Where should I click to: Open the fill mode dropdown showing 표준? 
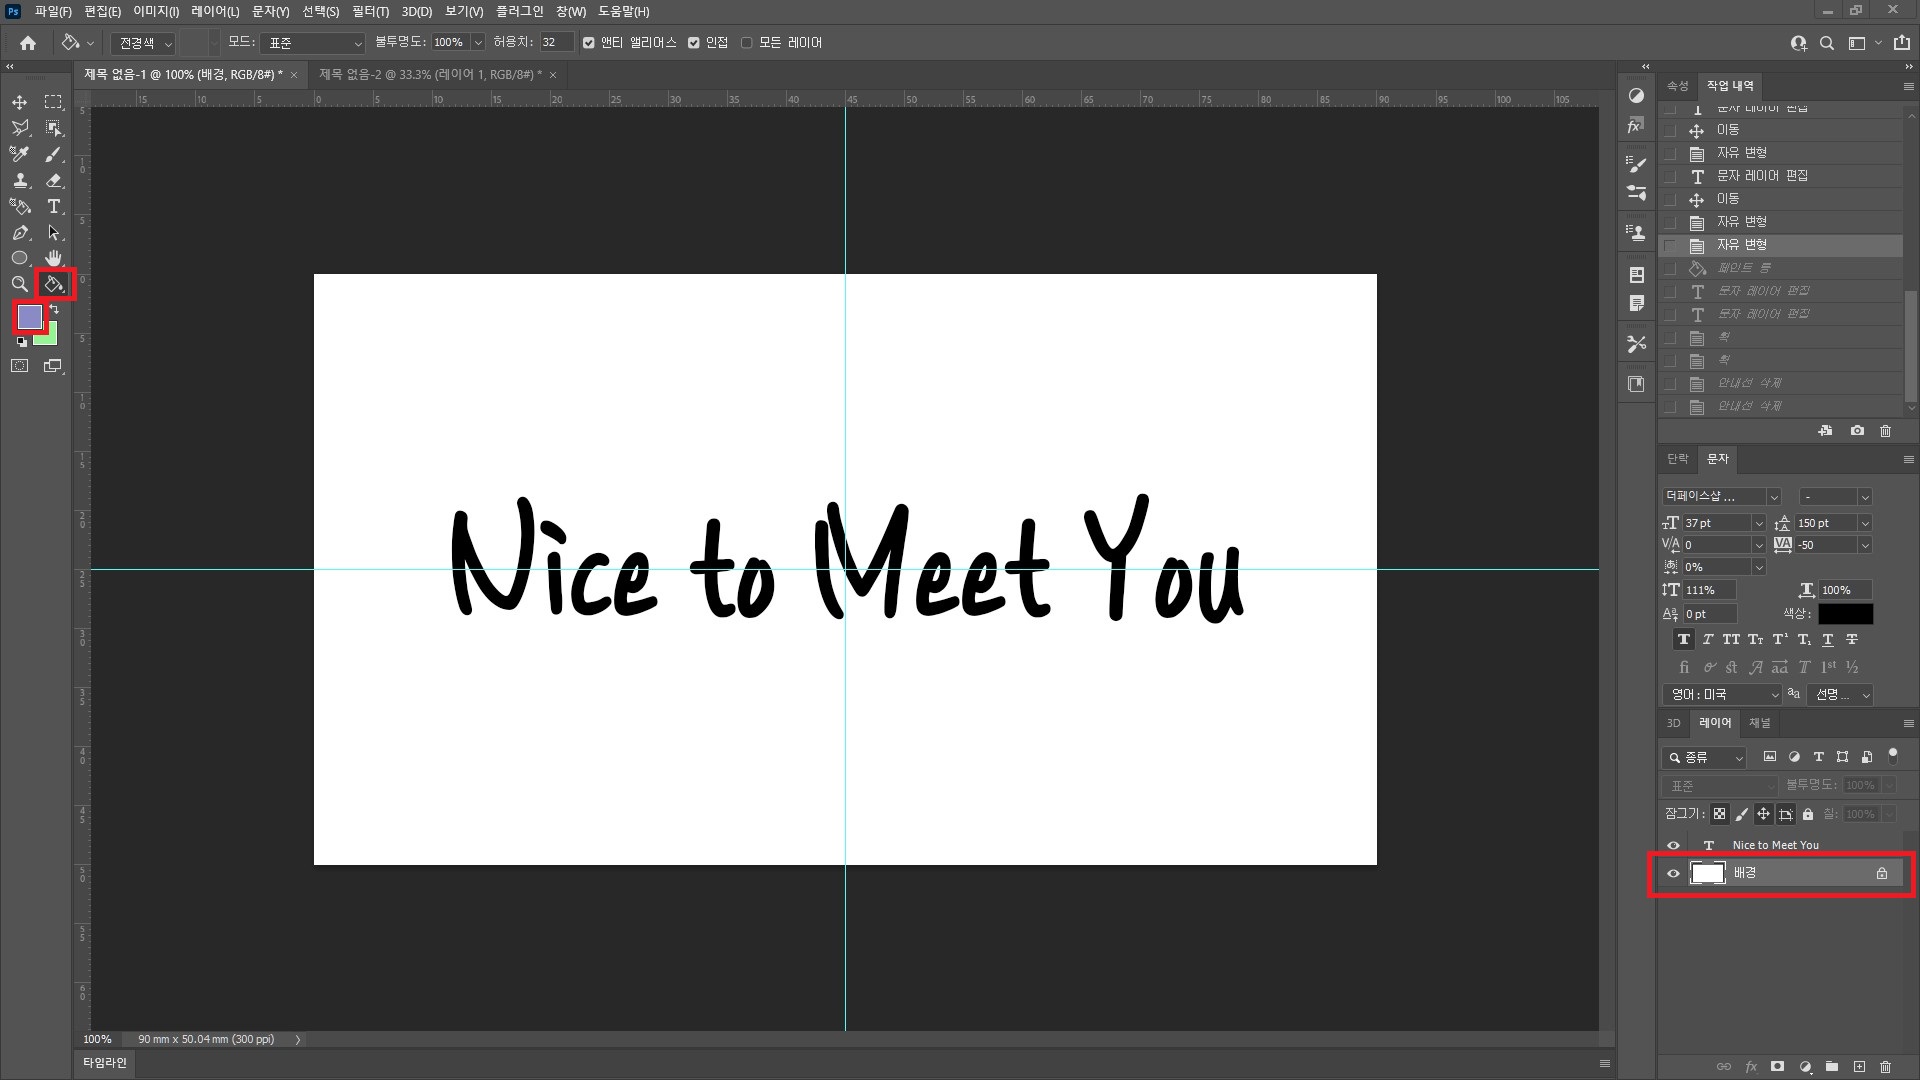tap(313, 43)
